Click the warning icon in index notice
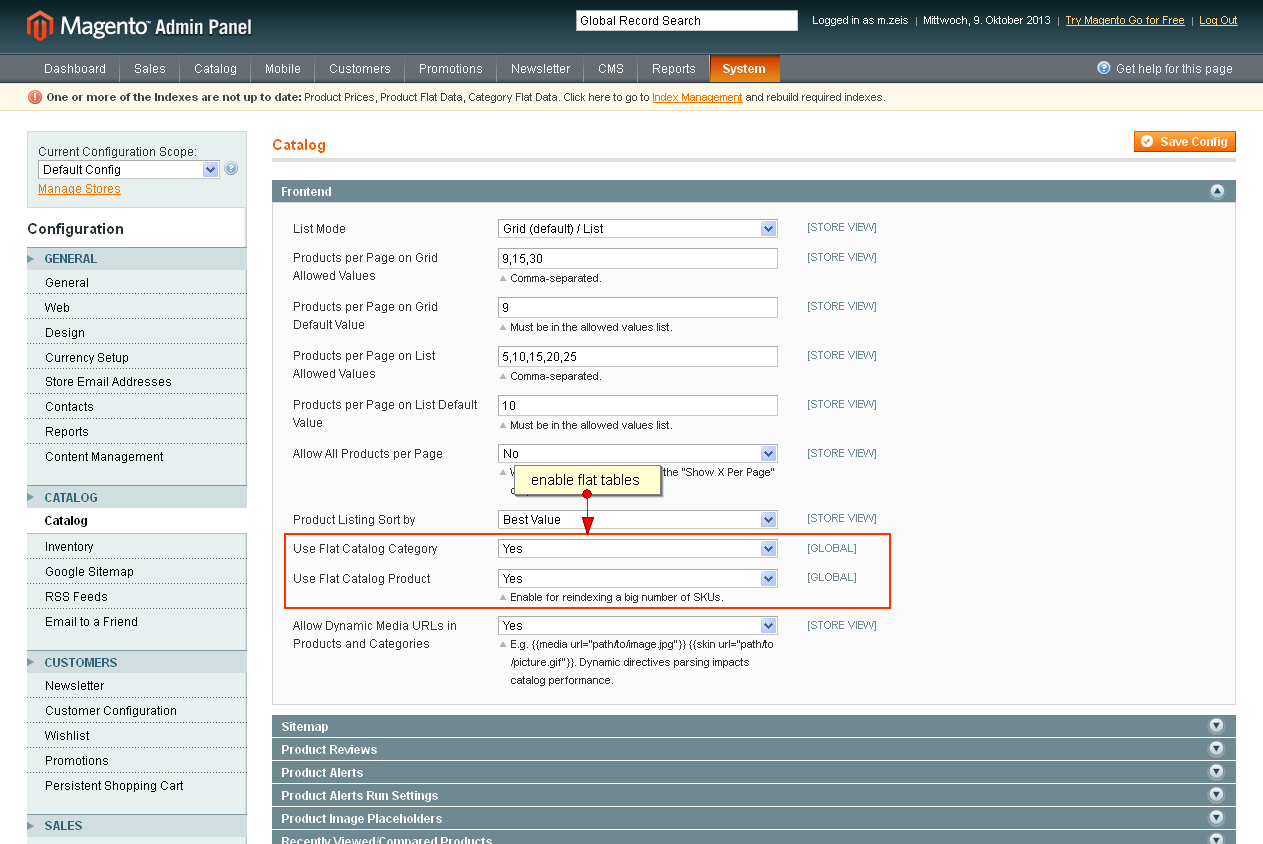 click(x=35, y=97)
